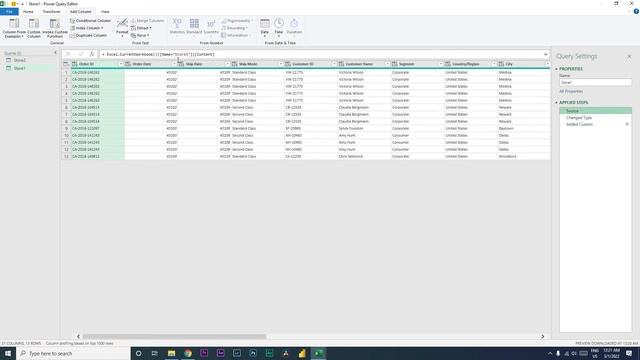Collapse the Queries pane
This screenshot has width=640, height=360.
click(x=56, y=53)
